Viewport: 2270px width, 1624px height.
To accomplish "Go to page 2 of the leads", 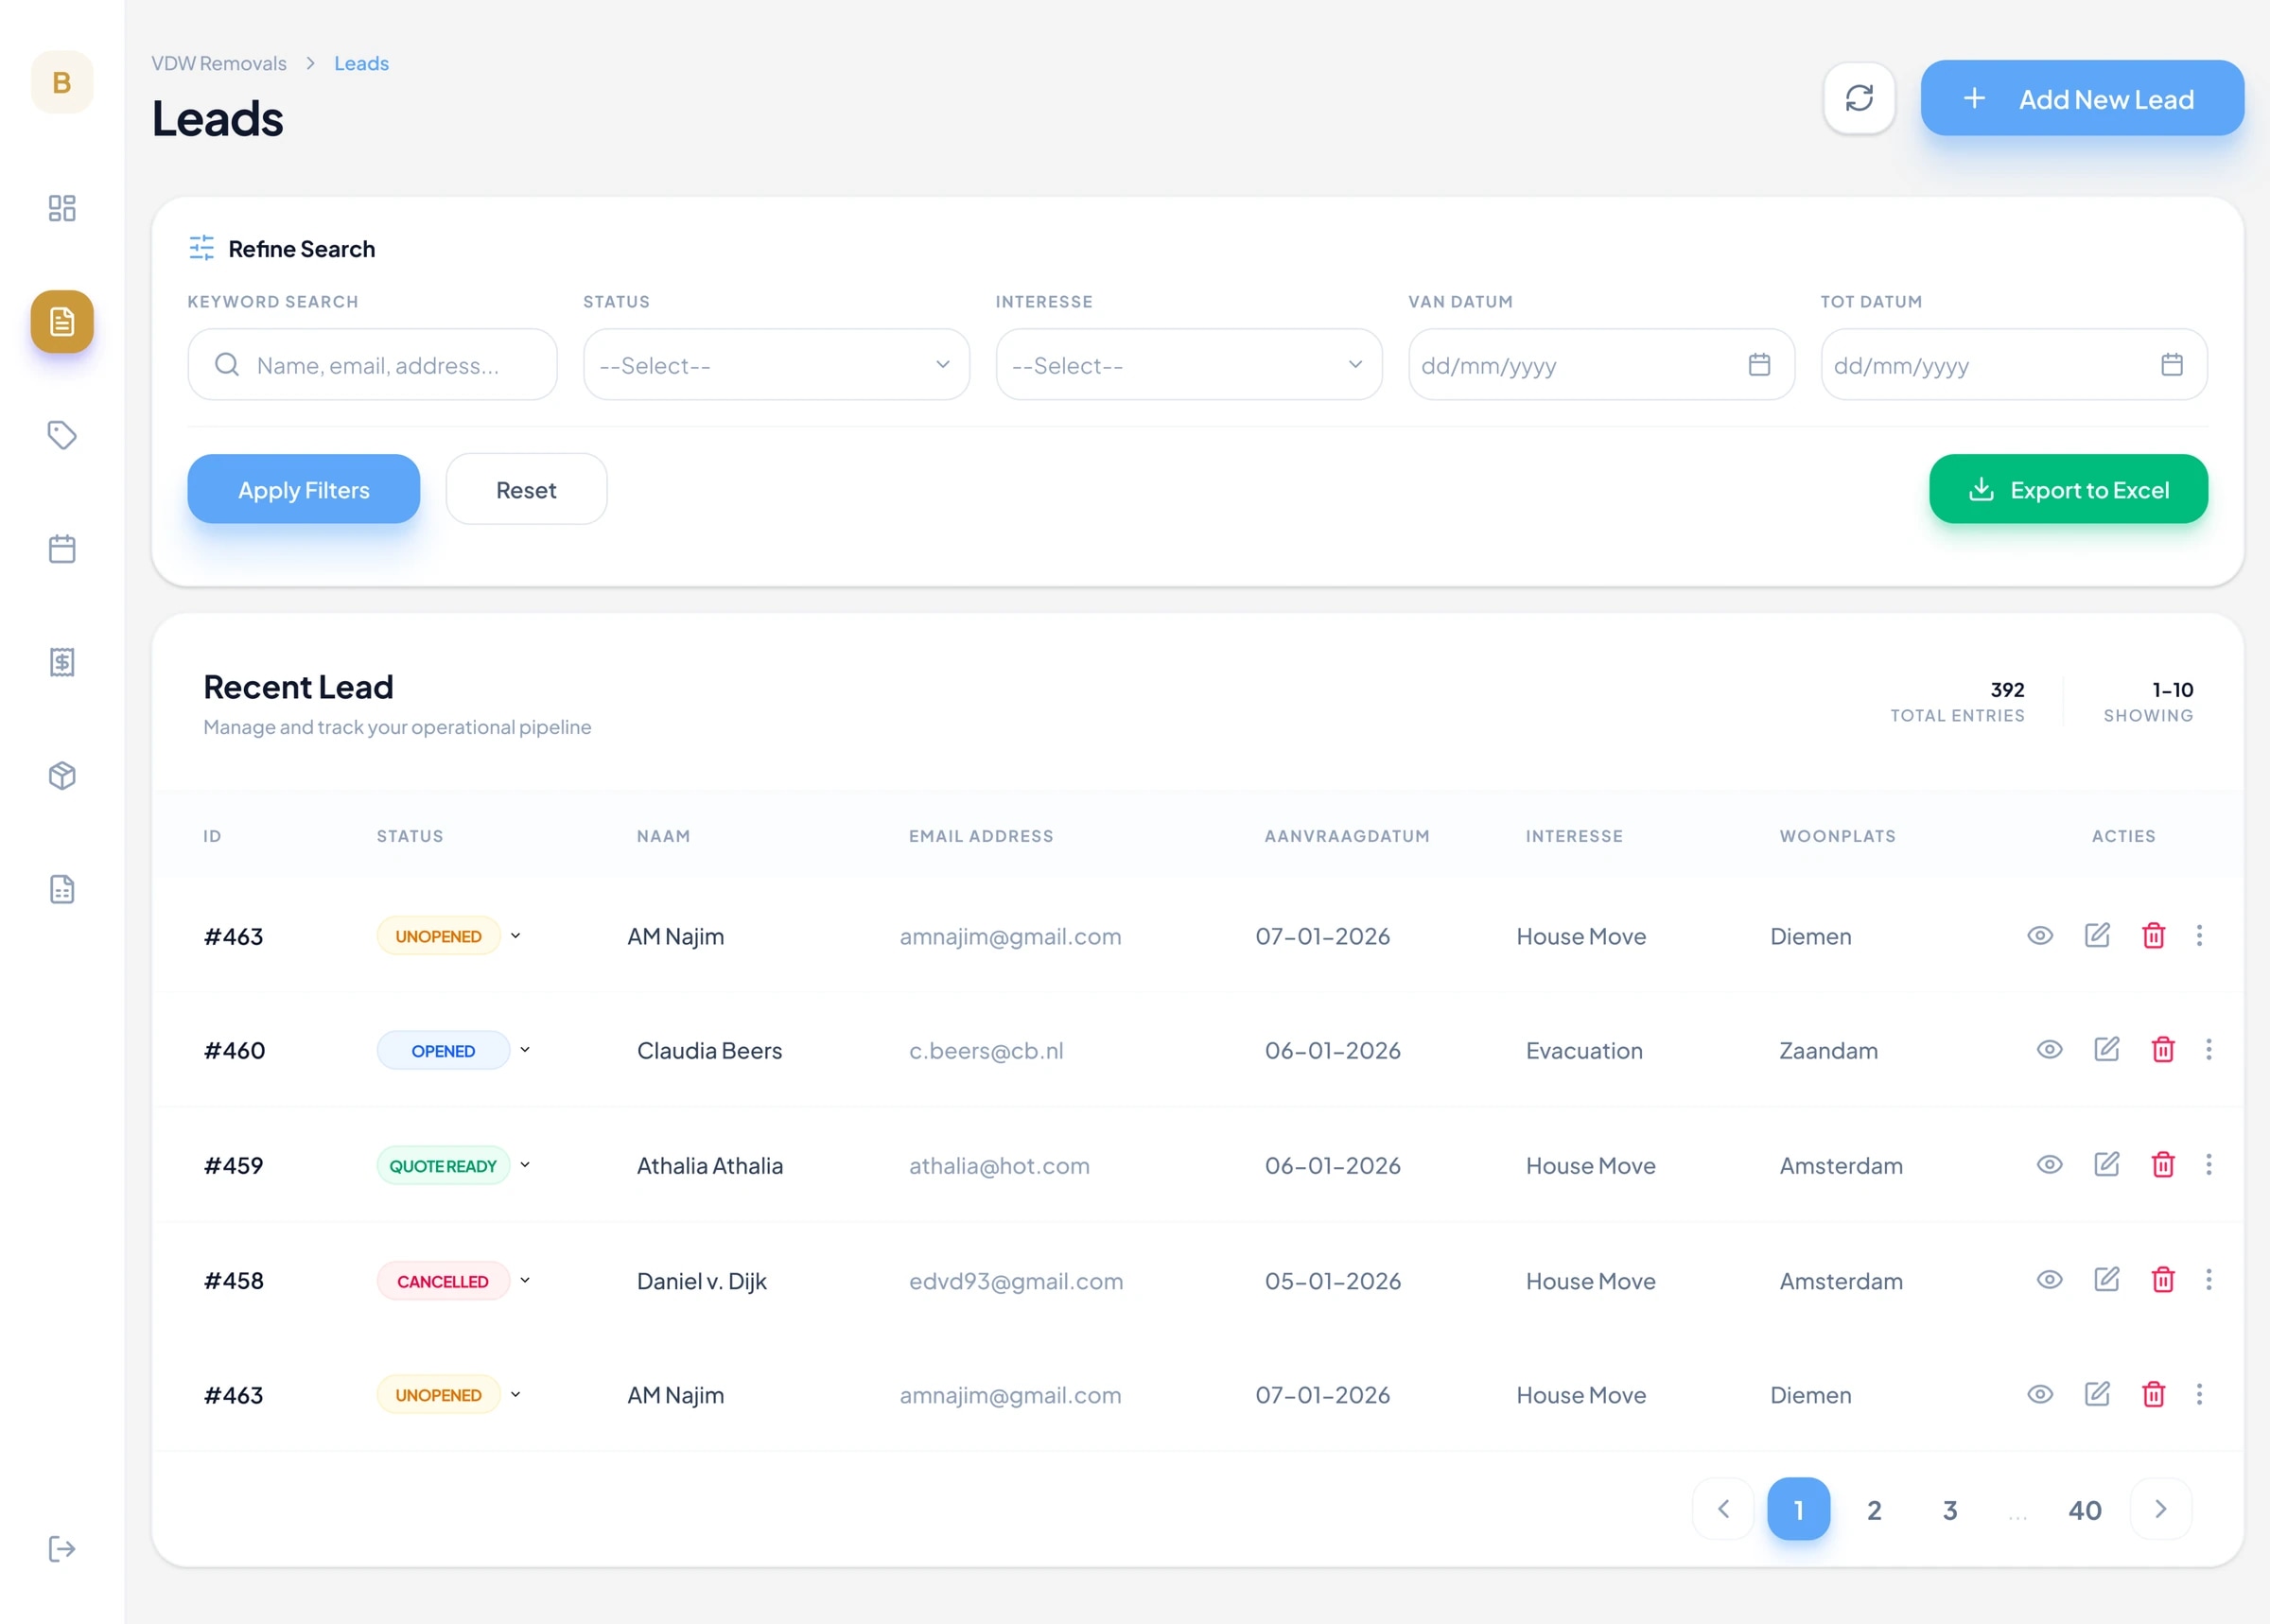I will click(1874, 1509).
